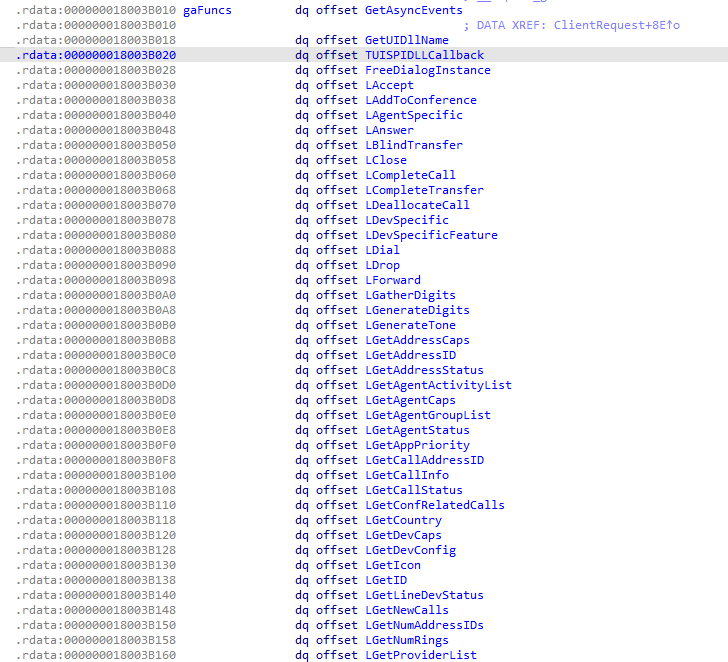Go to LCompleteTransfer symbol

(x=424, y=190)
